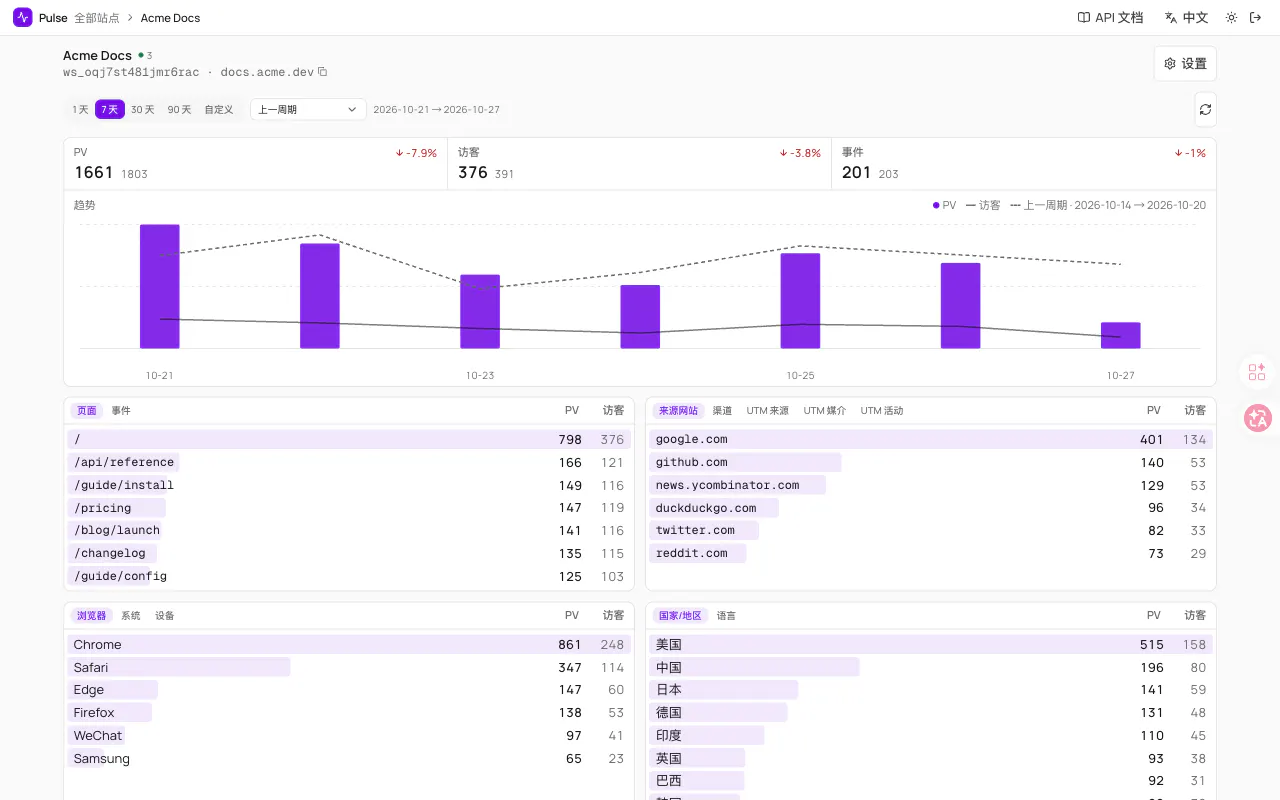1280x800 pixels.
Task: Click the Pulse logo icon
Action: pyautogui.click(x=23, y=17)
